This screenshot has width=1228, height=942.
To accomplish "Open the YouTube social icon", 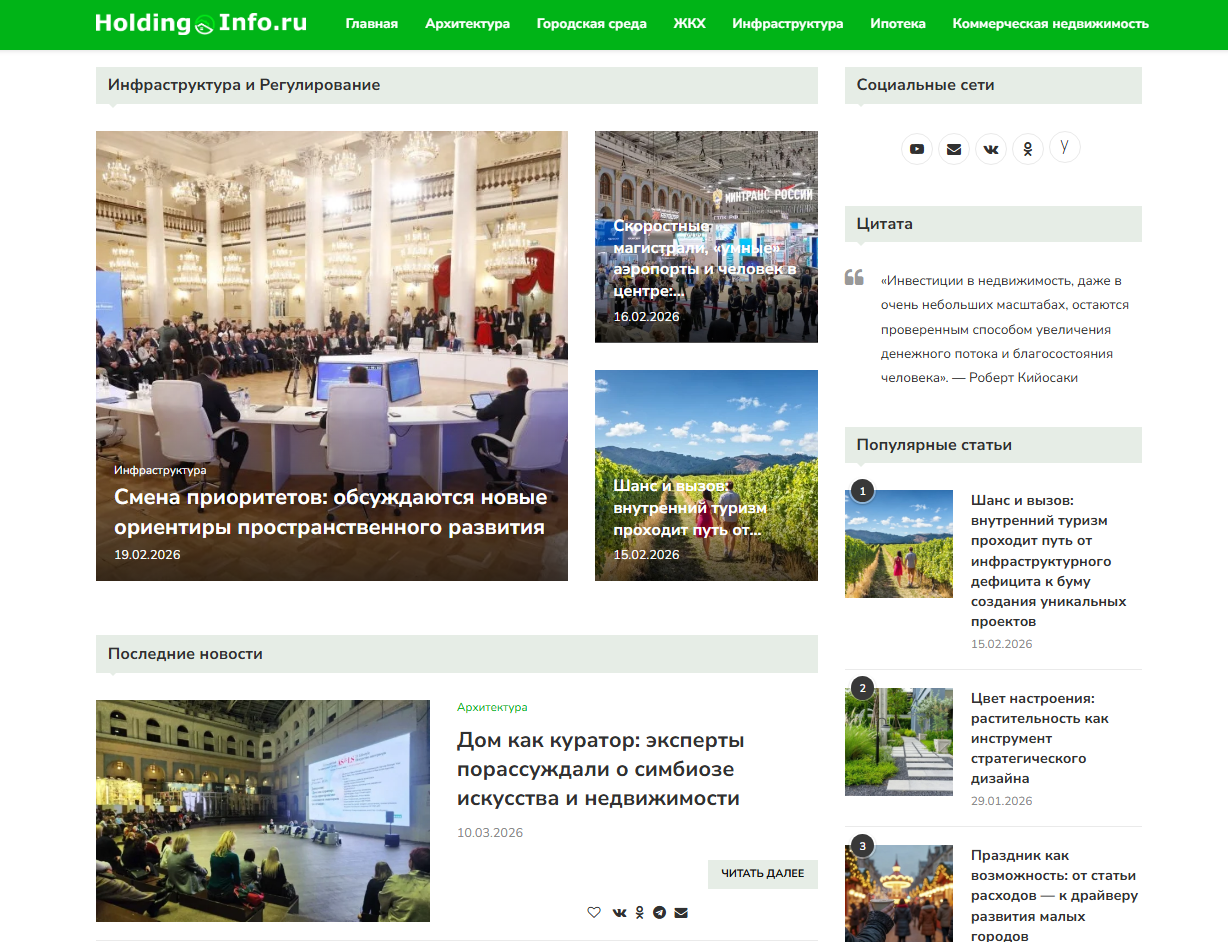I will click(x=917, y=150).
